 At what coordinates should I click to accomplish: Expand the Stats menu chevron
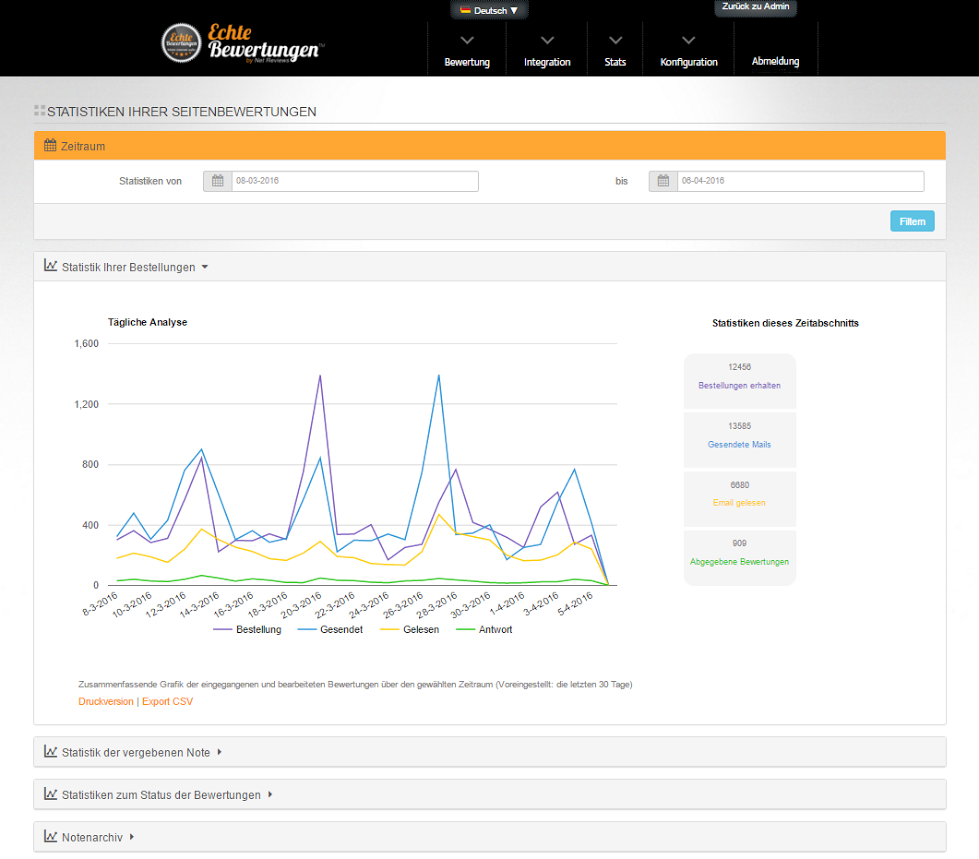tap(616, 41)
